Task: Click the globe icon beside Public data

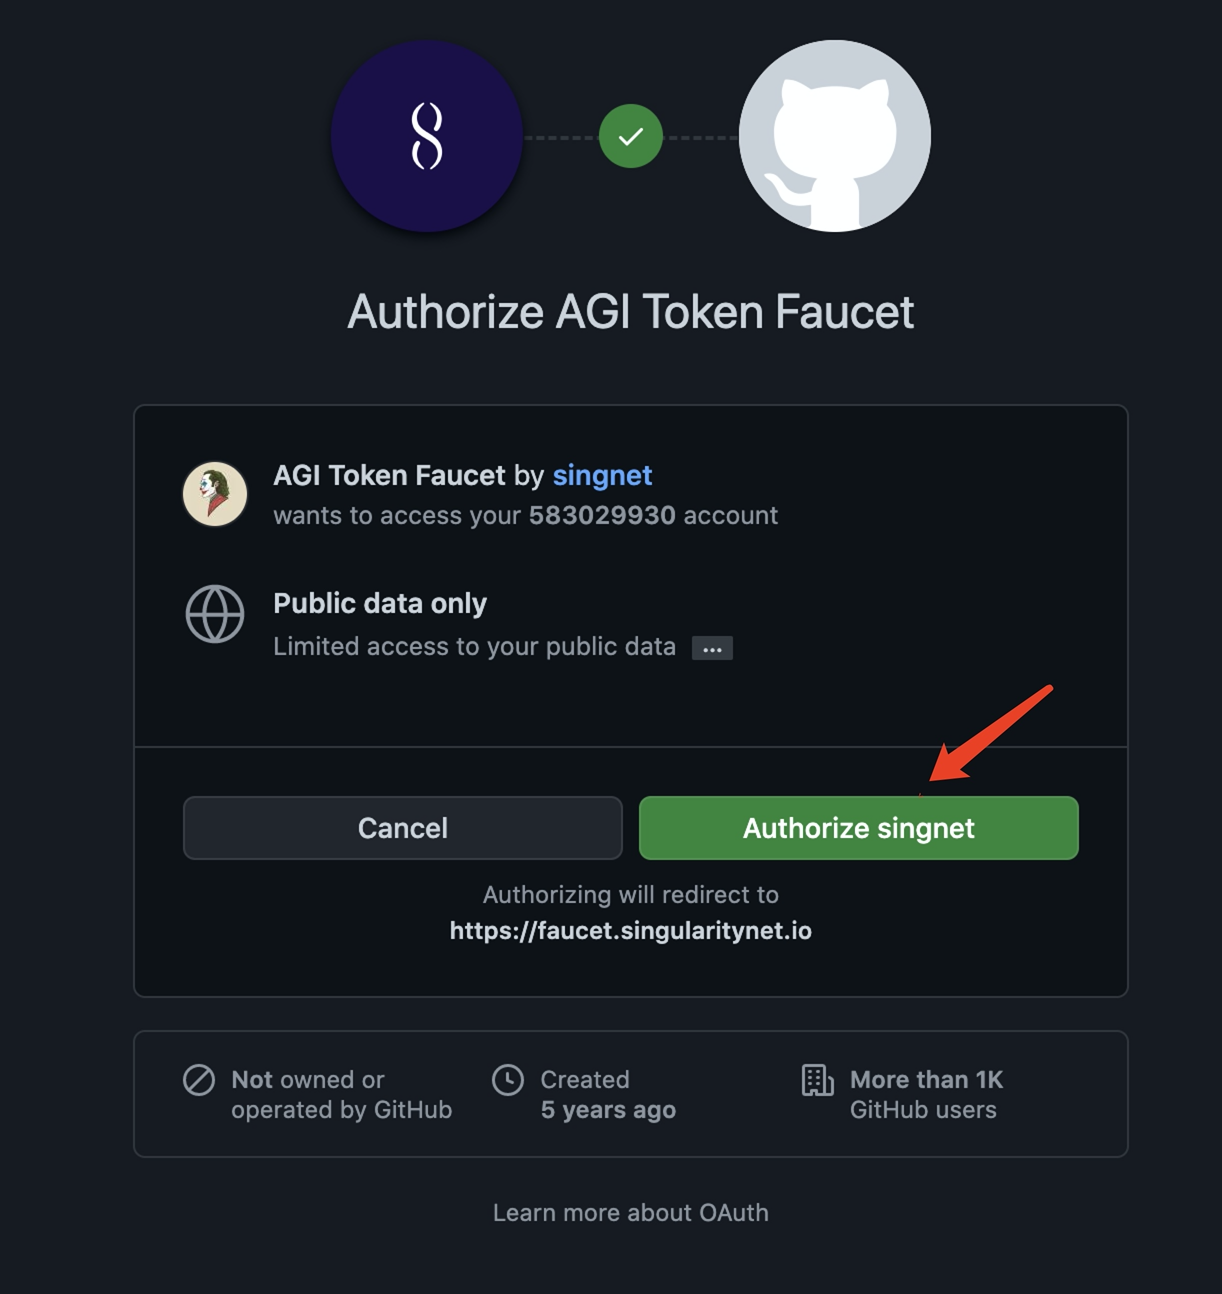Action: pyautogui.click(x=215, y=614)
